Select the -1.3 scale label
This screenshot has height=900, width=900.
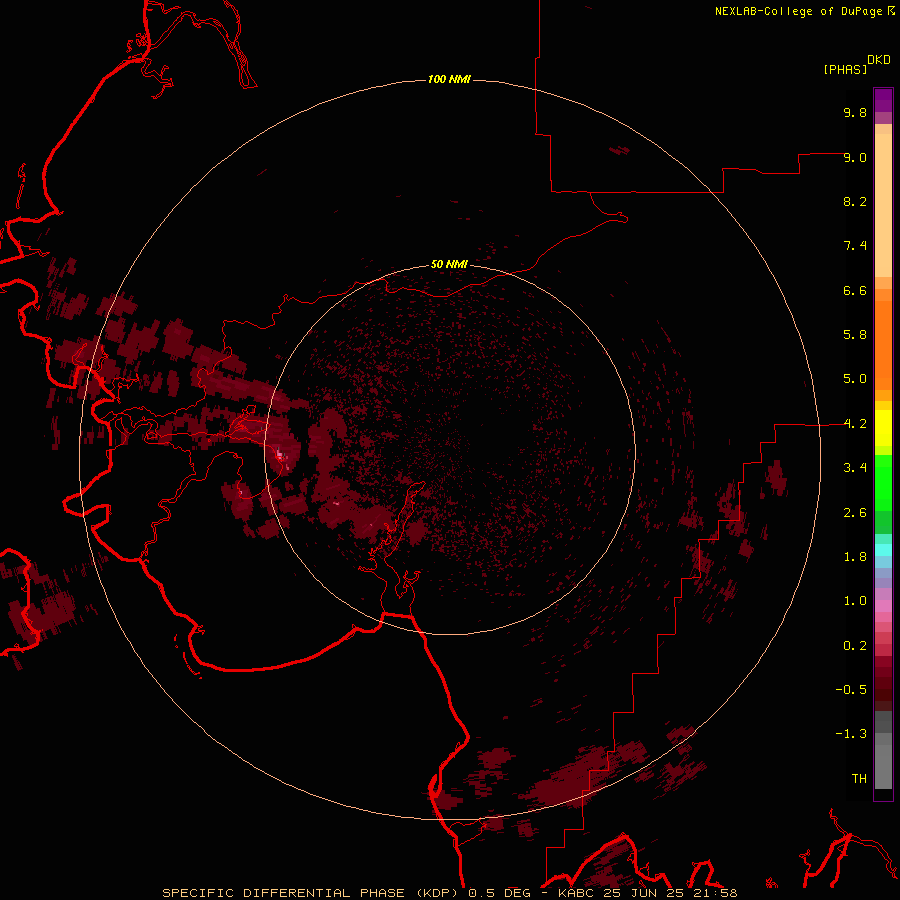pos(851,734)
